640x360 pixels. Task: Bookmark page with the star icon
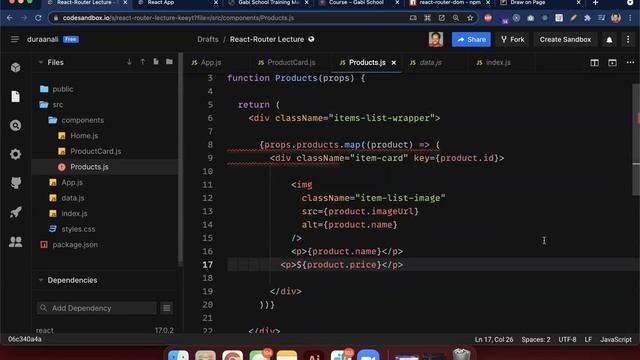pyautogui.click(x=470, y=18)
